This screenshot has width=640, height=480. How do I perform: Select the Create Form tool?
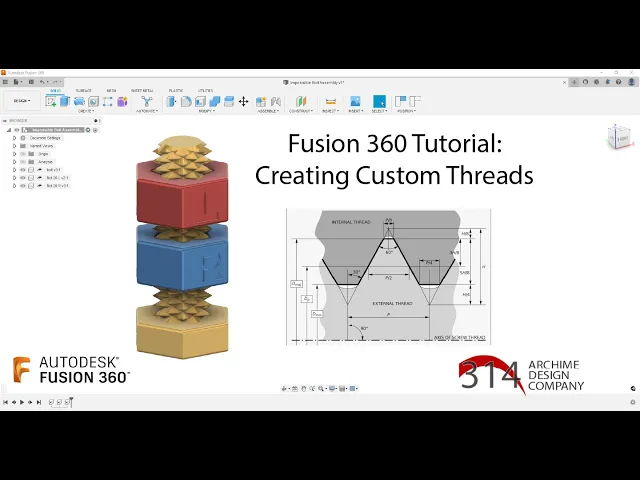pos(122,101)
